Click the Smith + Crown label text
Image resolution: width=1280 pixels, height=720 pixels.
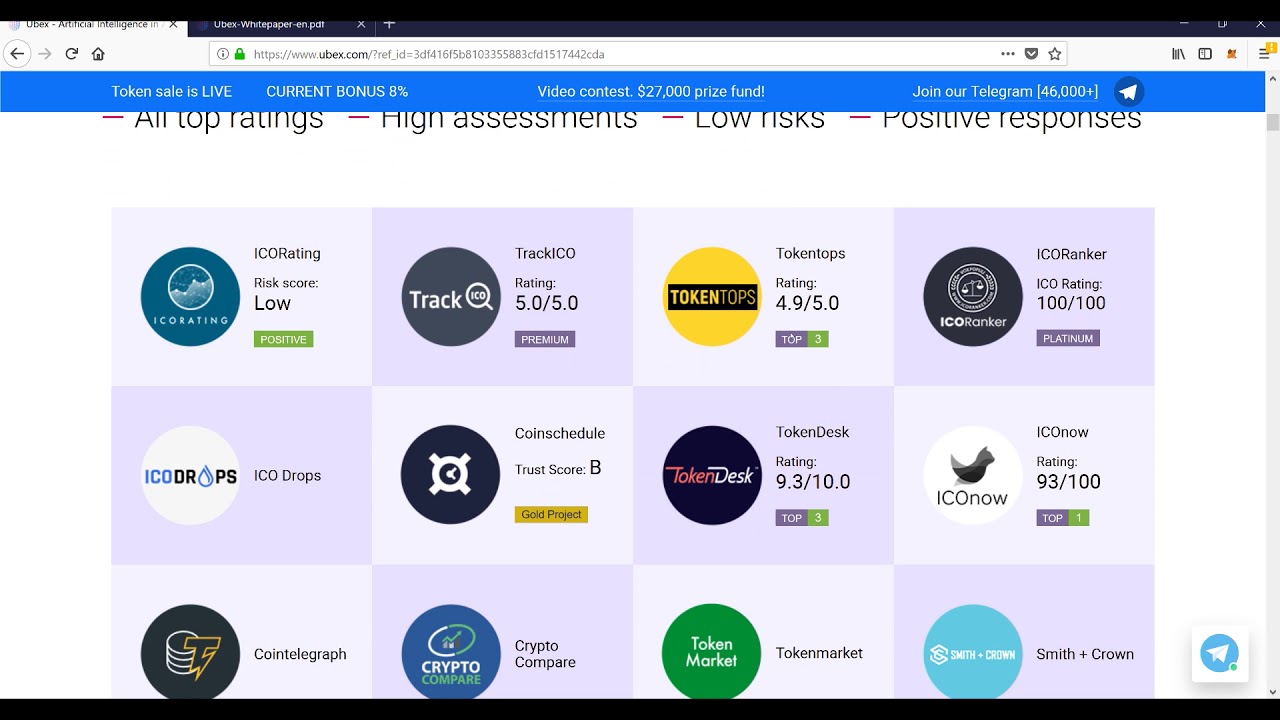[1085, 654]
